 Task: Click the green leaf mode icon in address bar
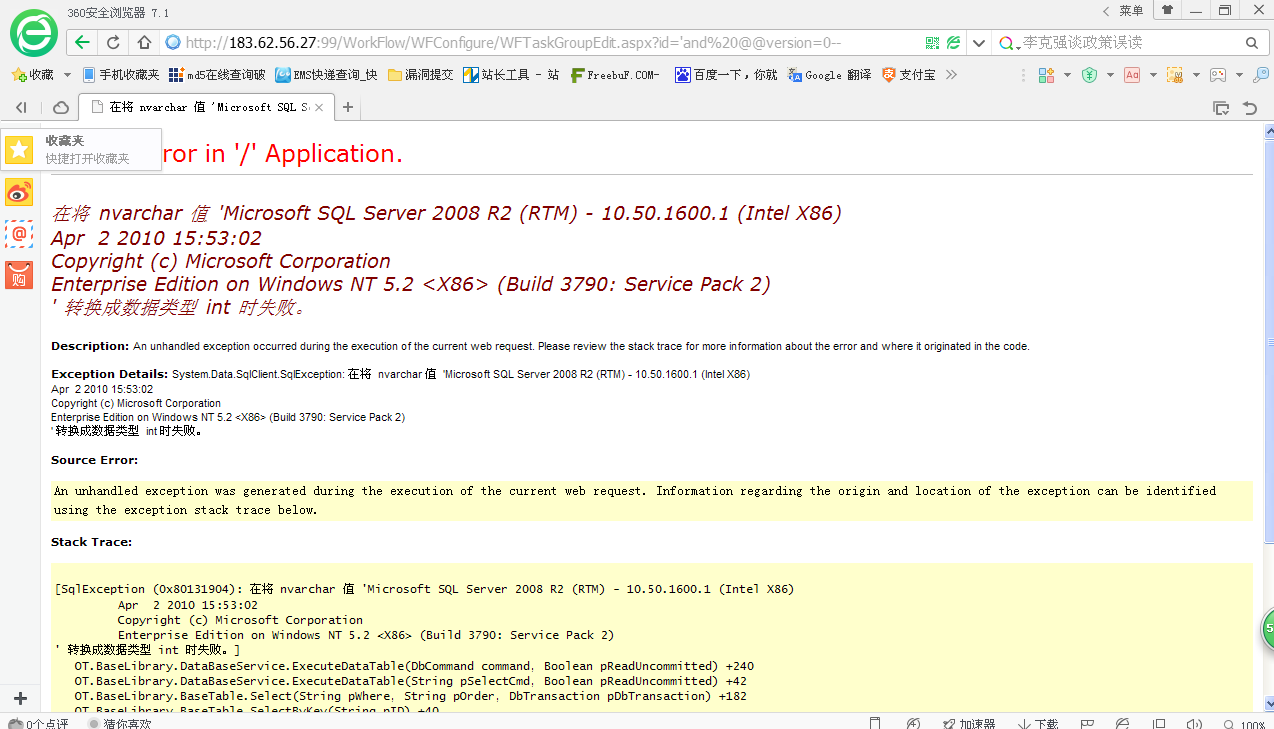[954, 43]
